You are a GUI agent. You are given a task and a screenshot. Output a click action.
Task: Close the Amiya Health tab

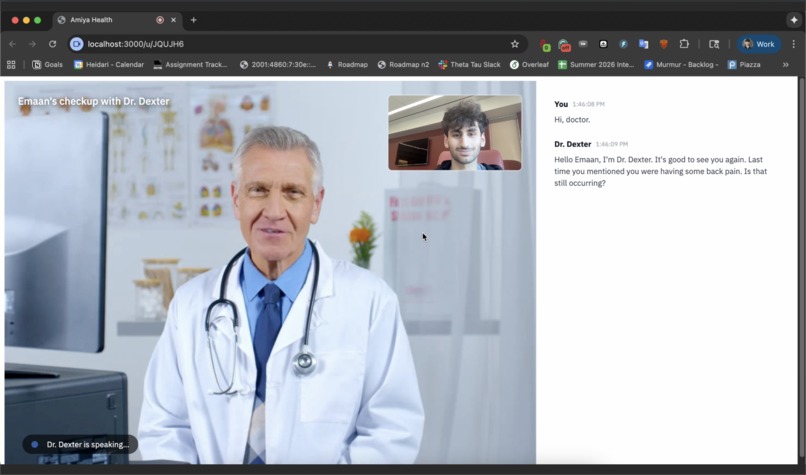coord(173,20)
